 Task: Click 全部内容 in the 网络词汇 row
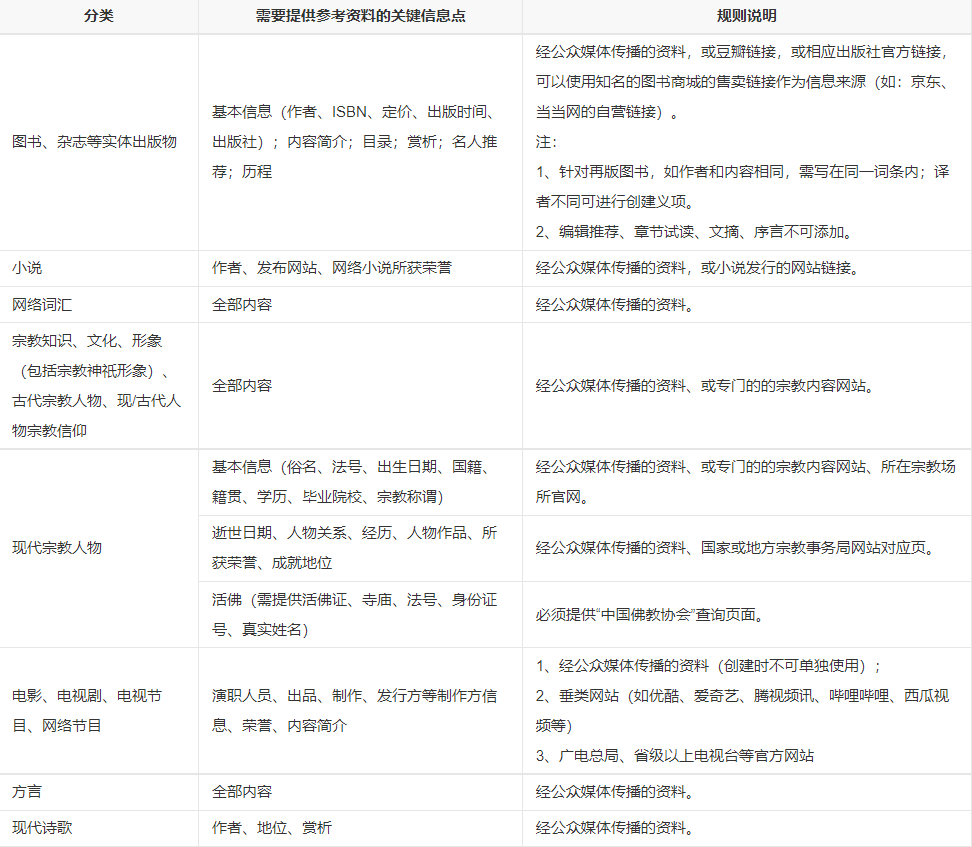pyautogui.click(x=242, y=304)
